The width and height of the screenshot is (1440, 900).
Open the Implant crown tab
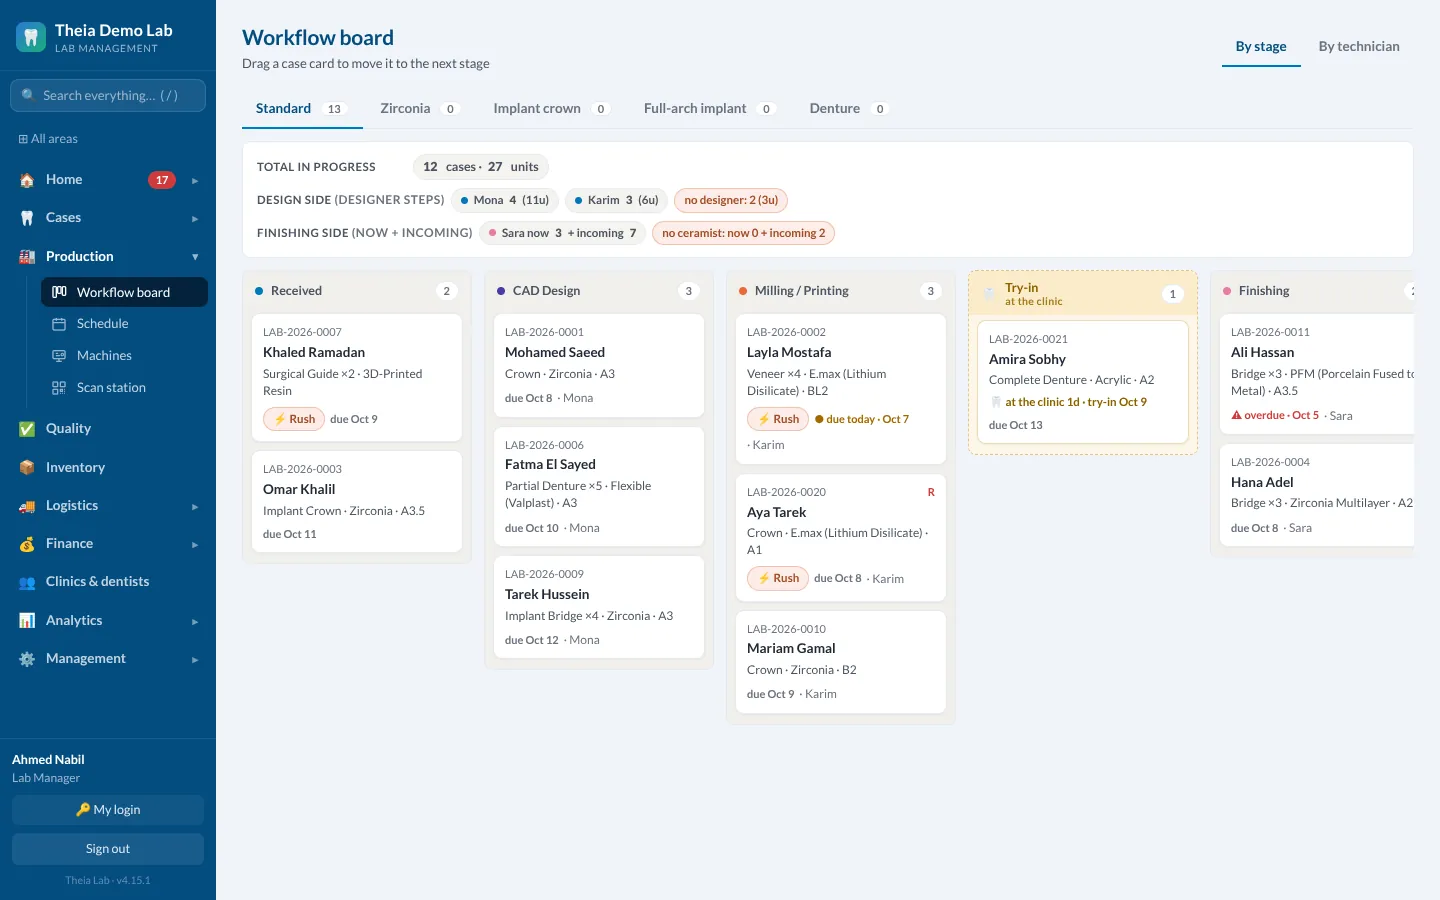551,108
